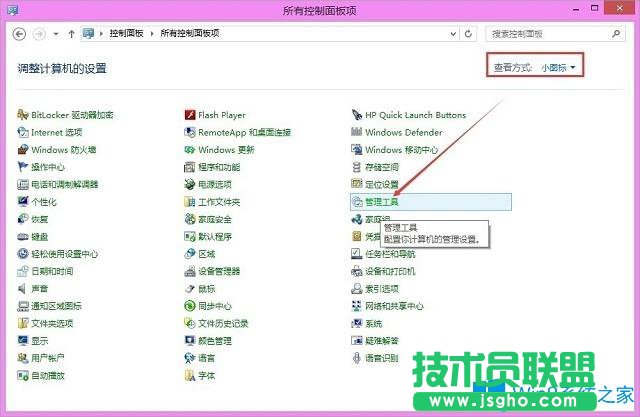
Task: Open the 恢复 recovery link
Action: pyautogui.click(x=40, y=219)
